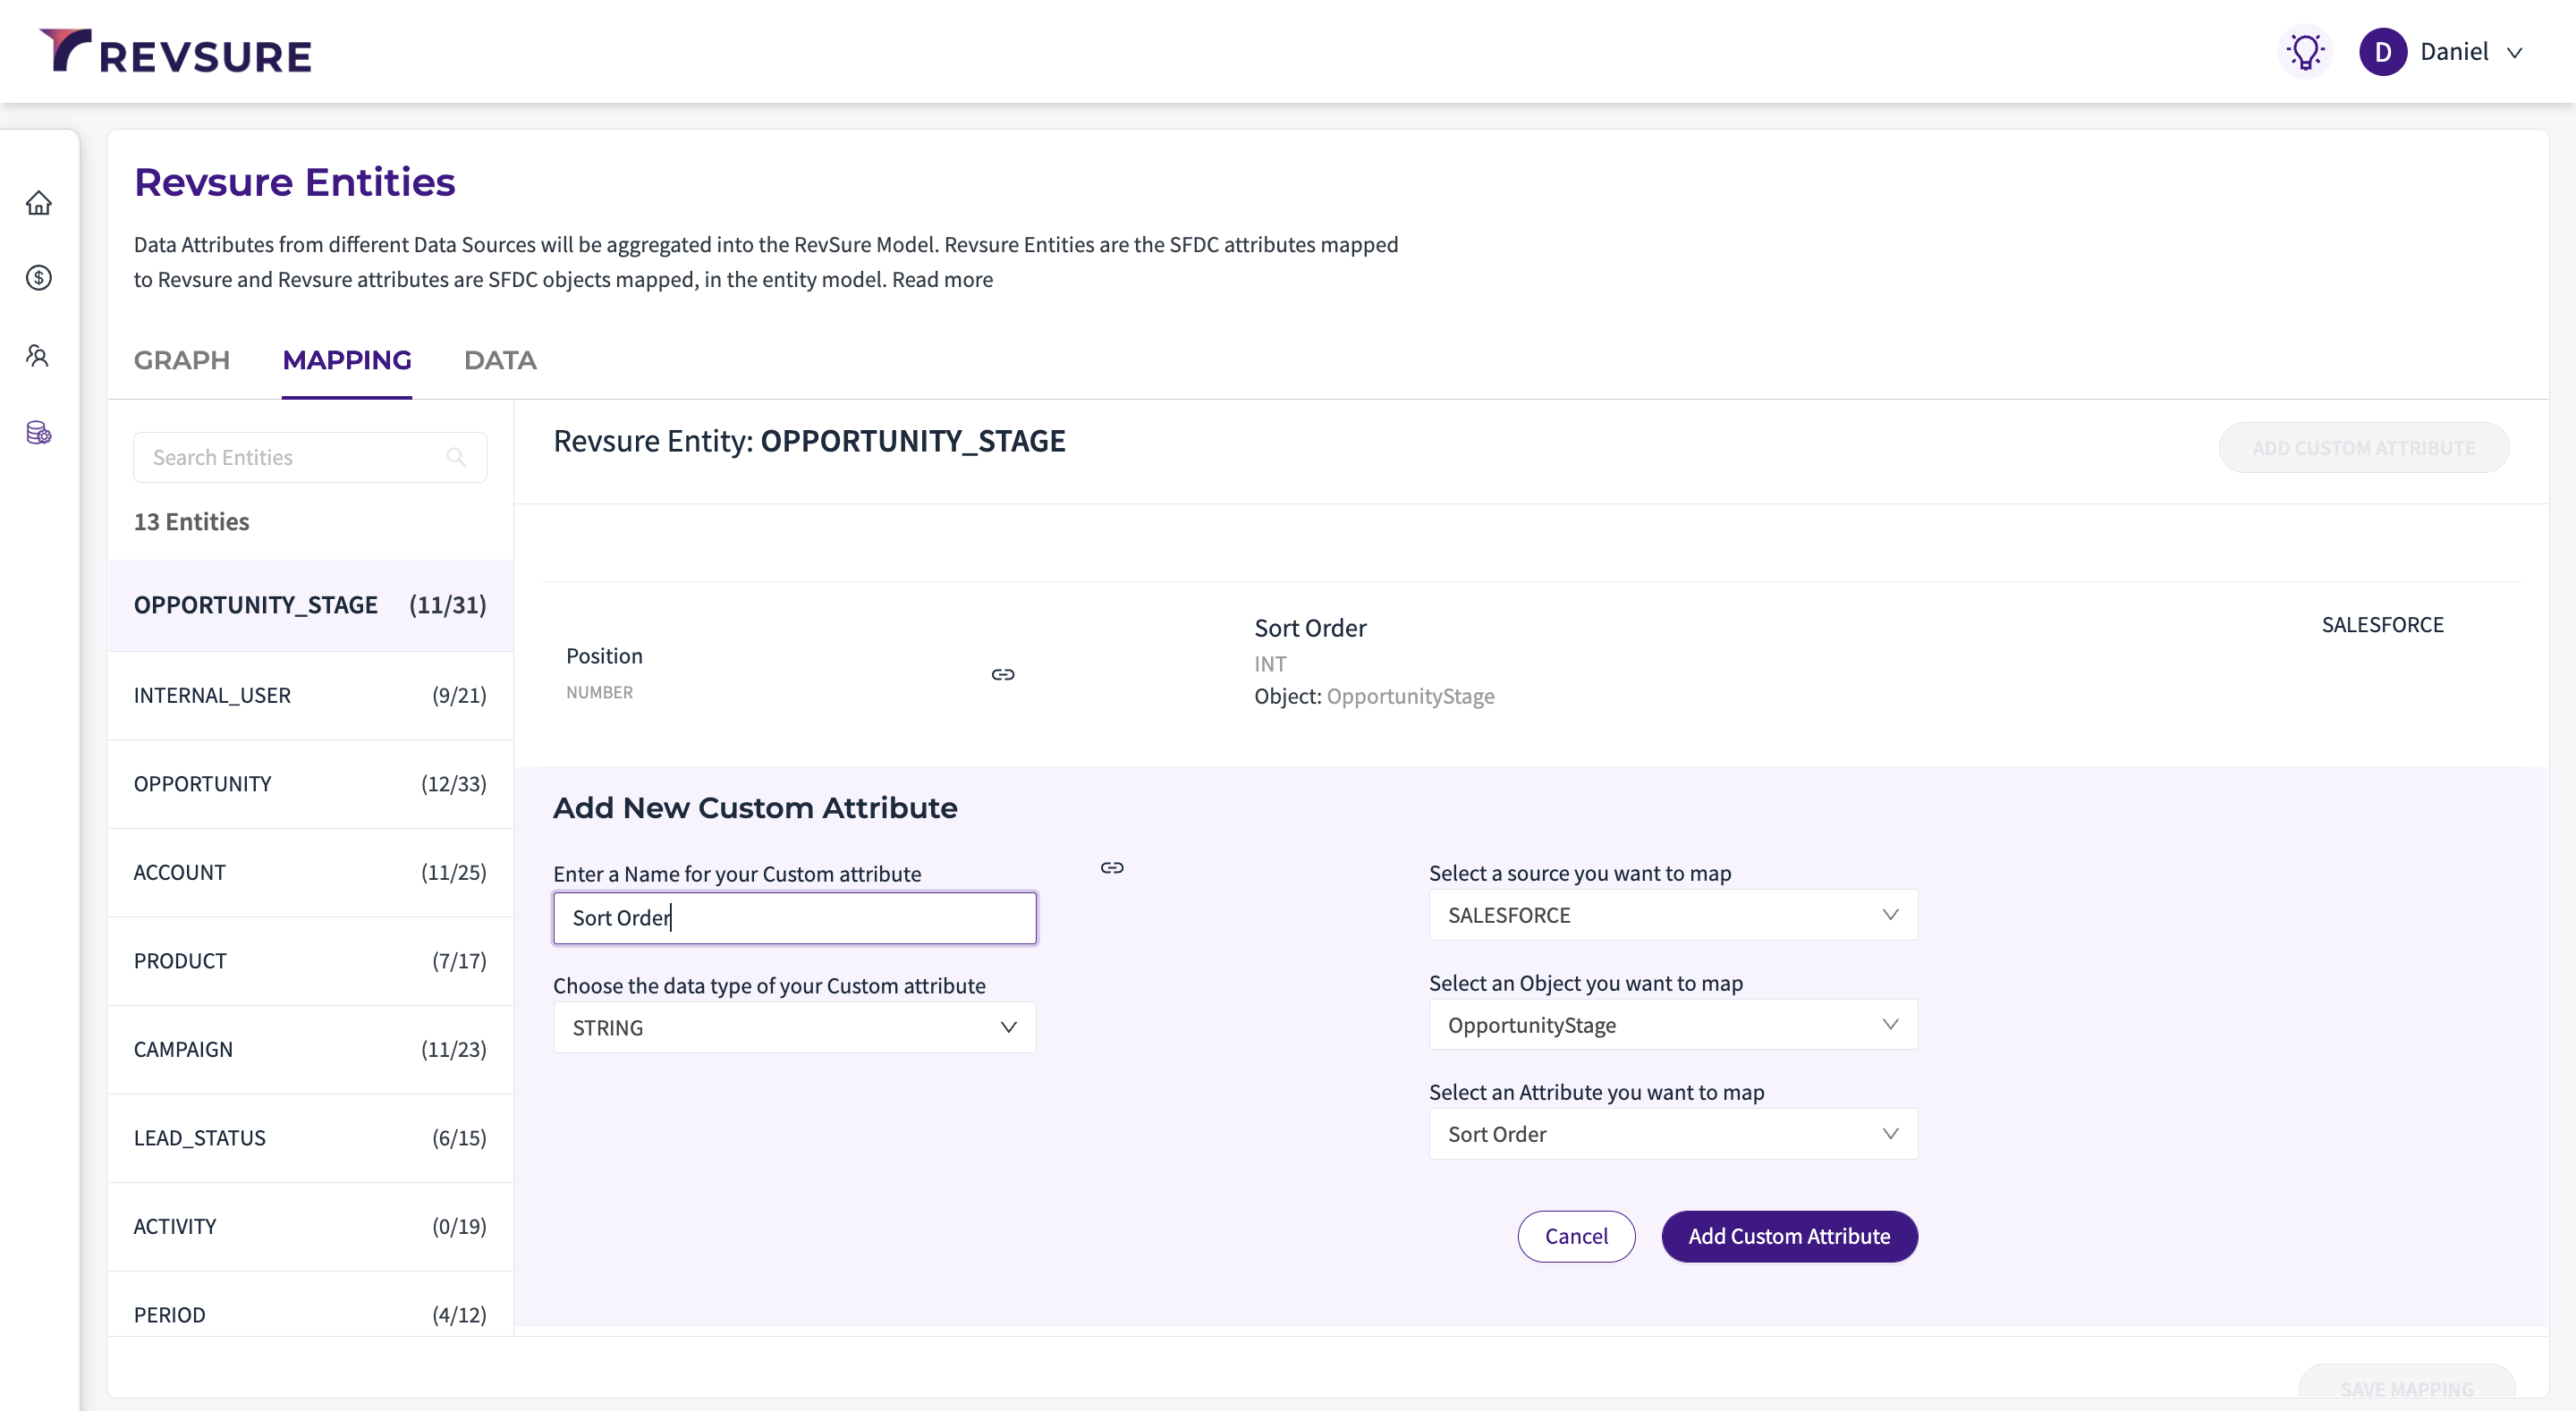The image size is (2576, 1411).
Task: Select the OPPORTUNITY entity
Action: click(310, 783)
